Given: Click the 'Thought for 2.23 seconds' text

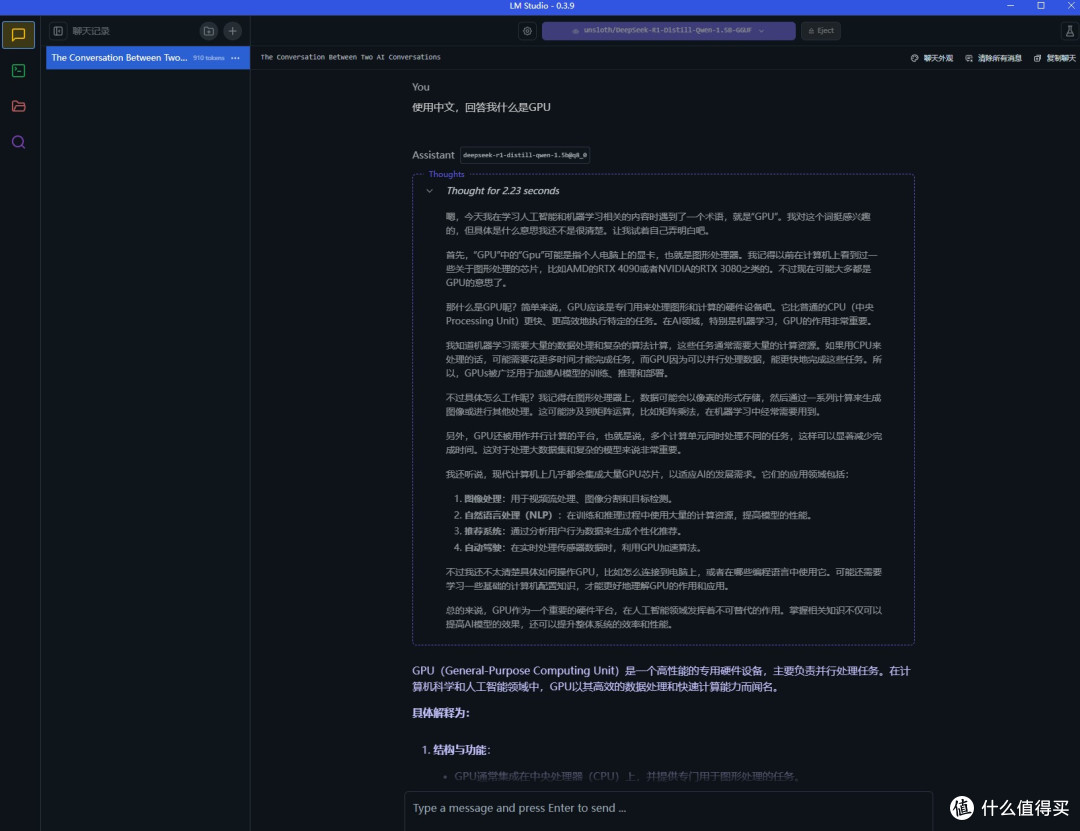Looking at the screenshot, I should (x=503, y=191).
